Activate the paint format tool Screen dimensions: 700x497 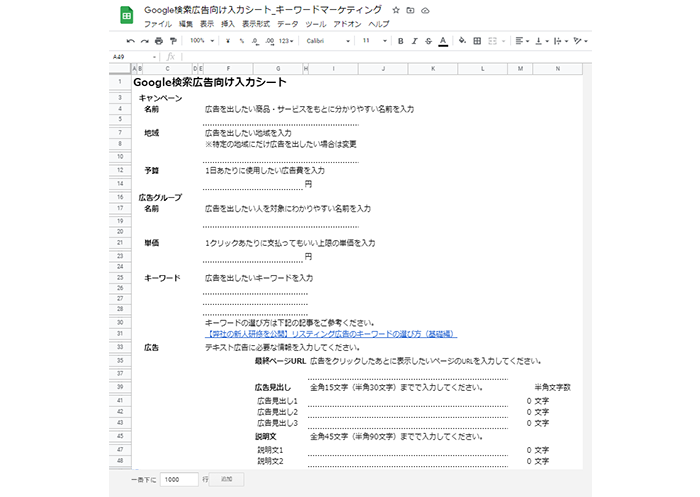coord(173,41)
